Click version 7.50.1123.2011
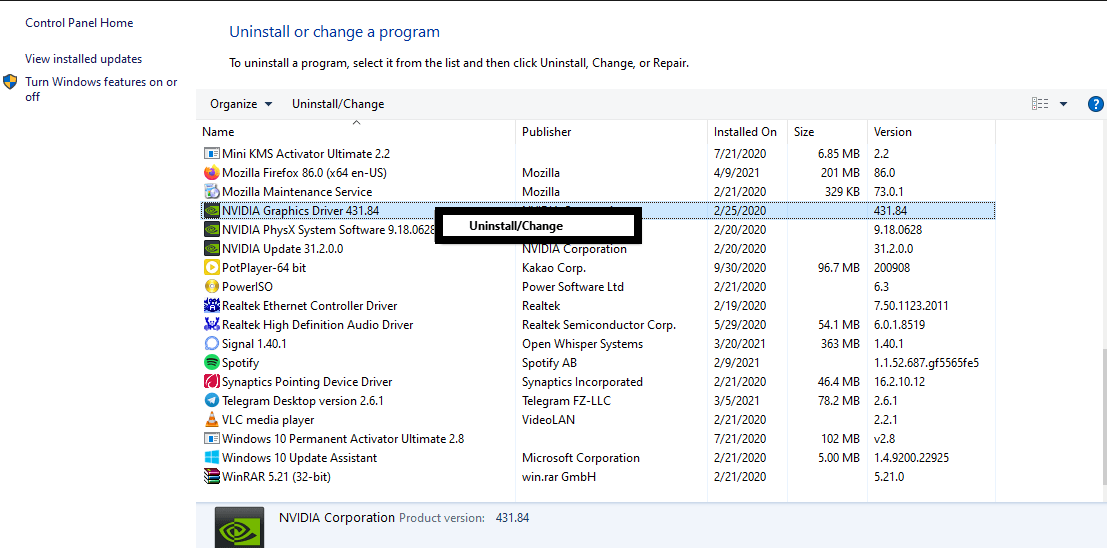 [911, 306]
